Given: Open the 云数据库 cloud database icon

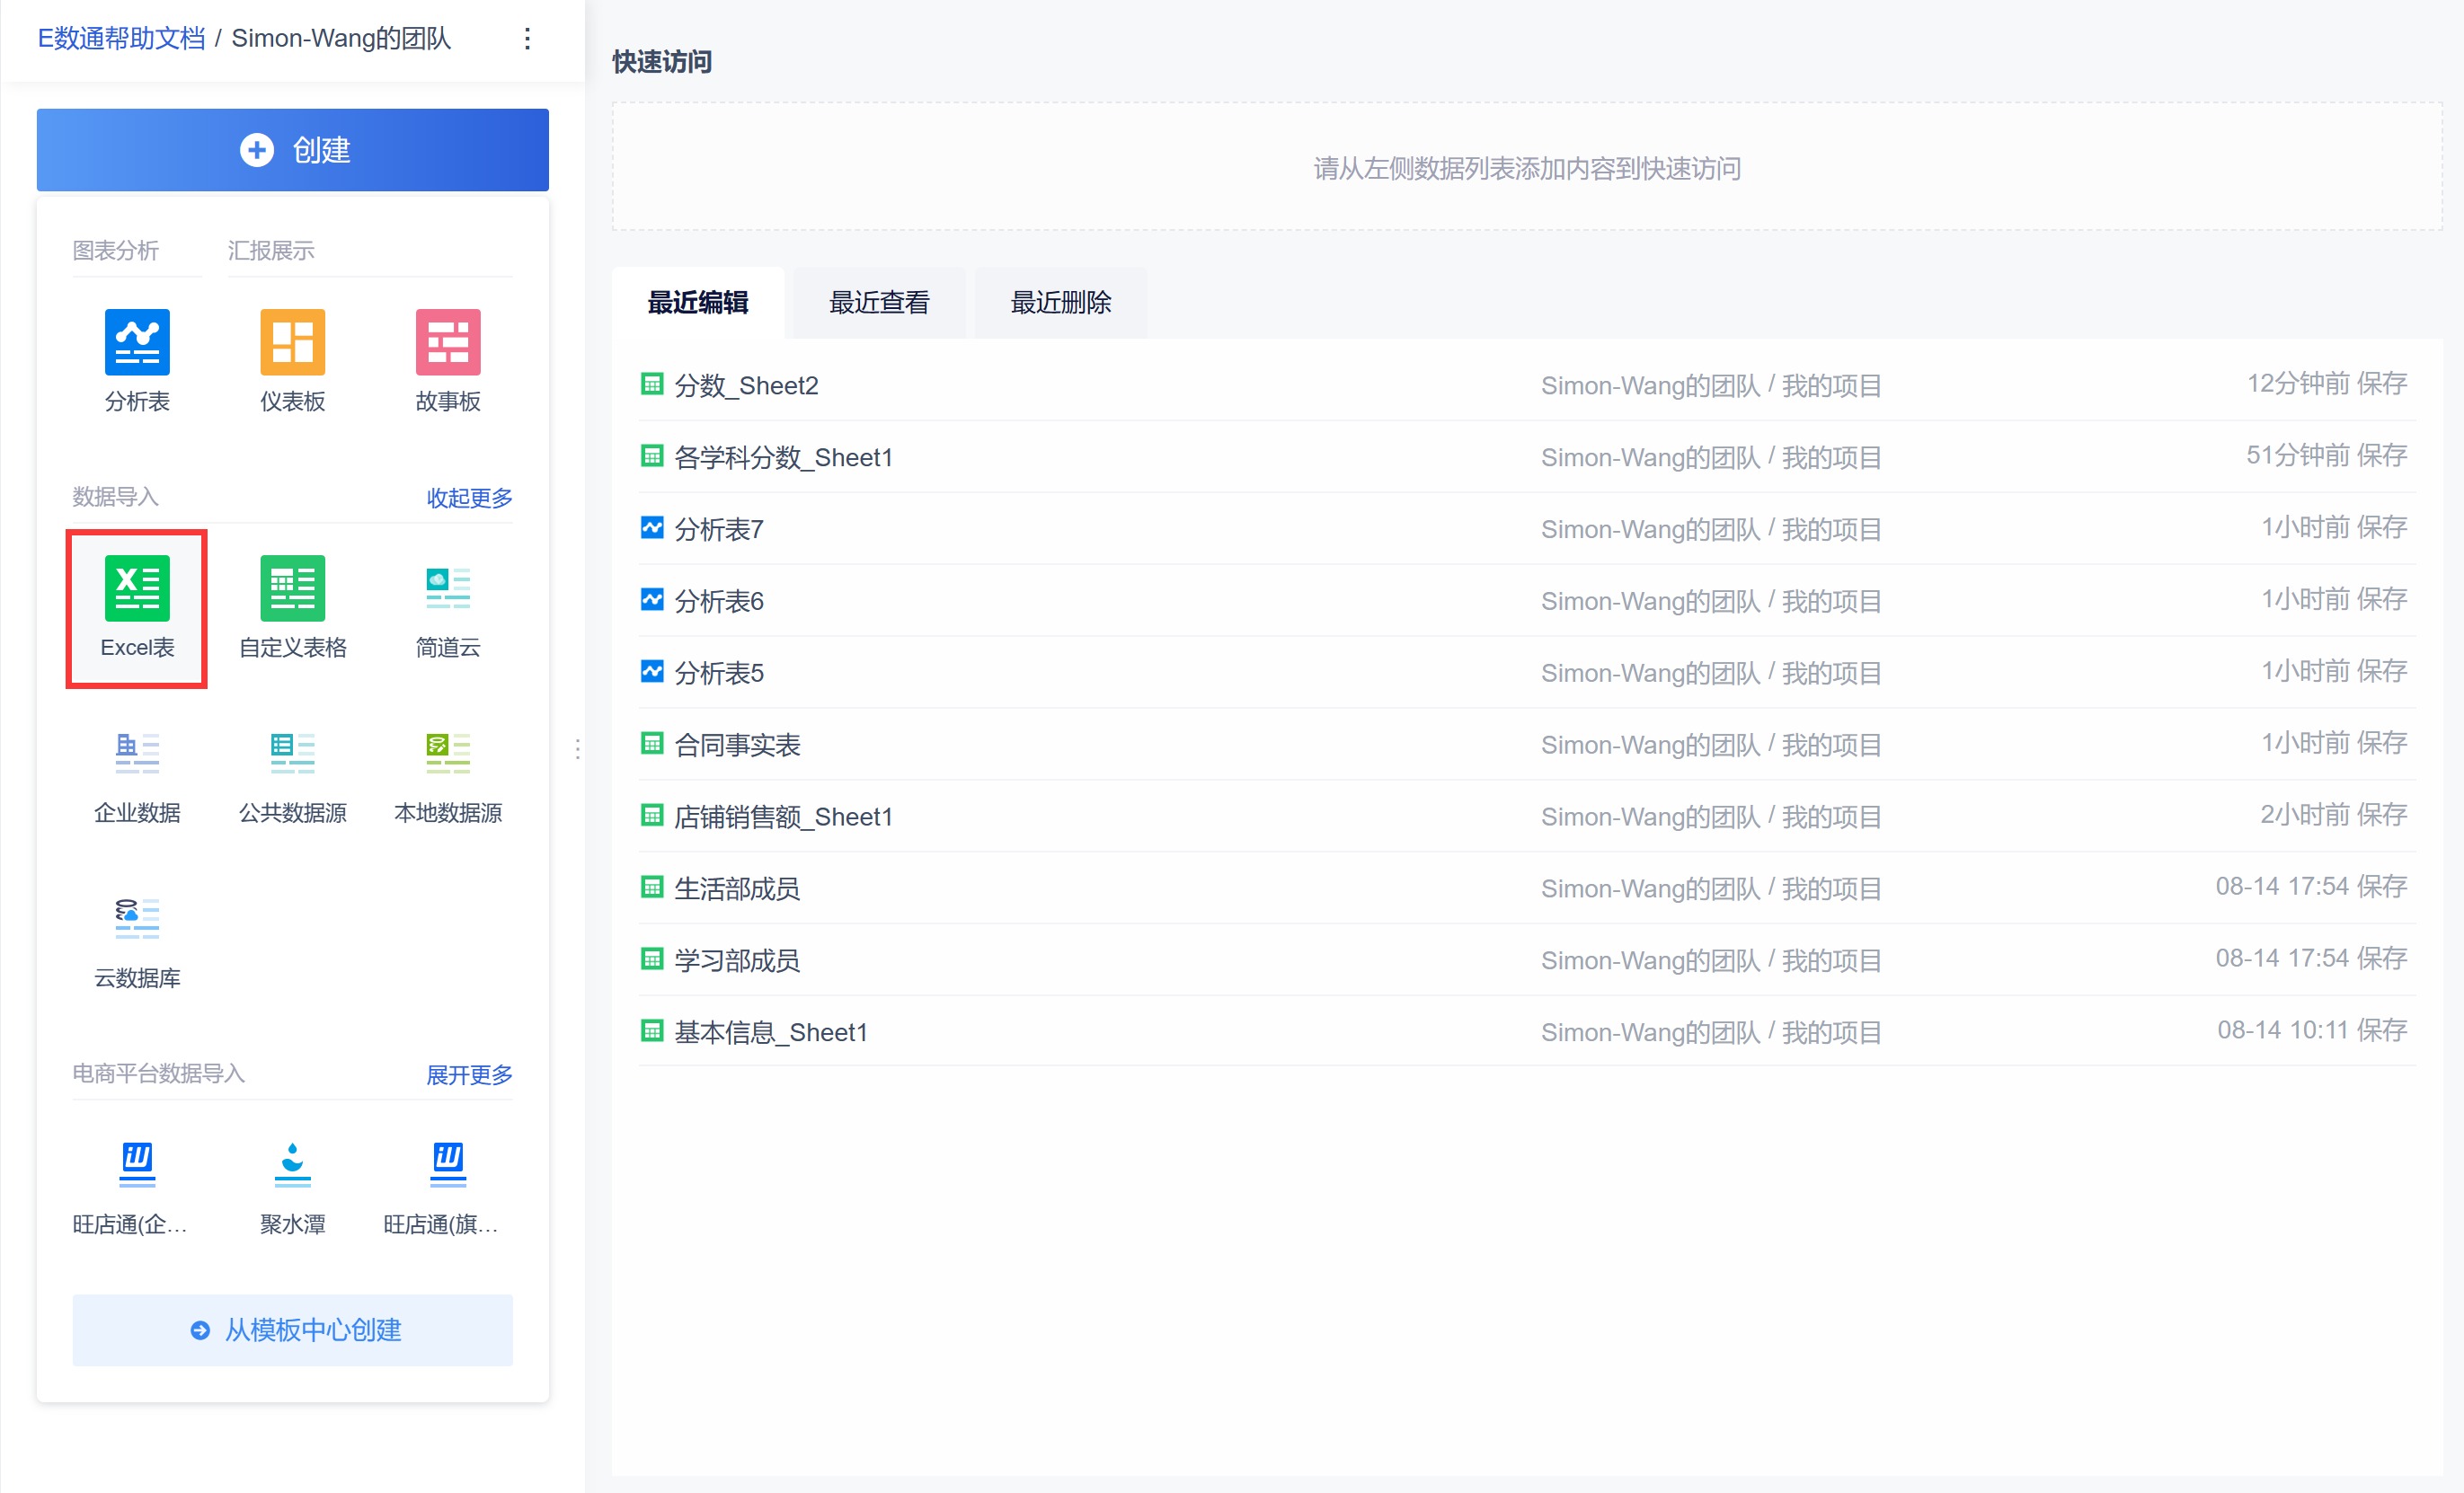Looking at the screenshot, I should pos(137,920).
